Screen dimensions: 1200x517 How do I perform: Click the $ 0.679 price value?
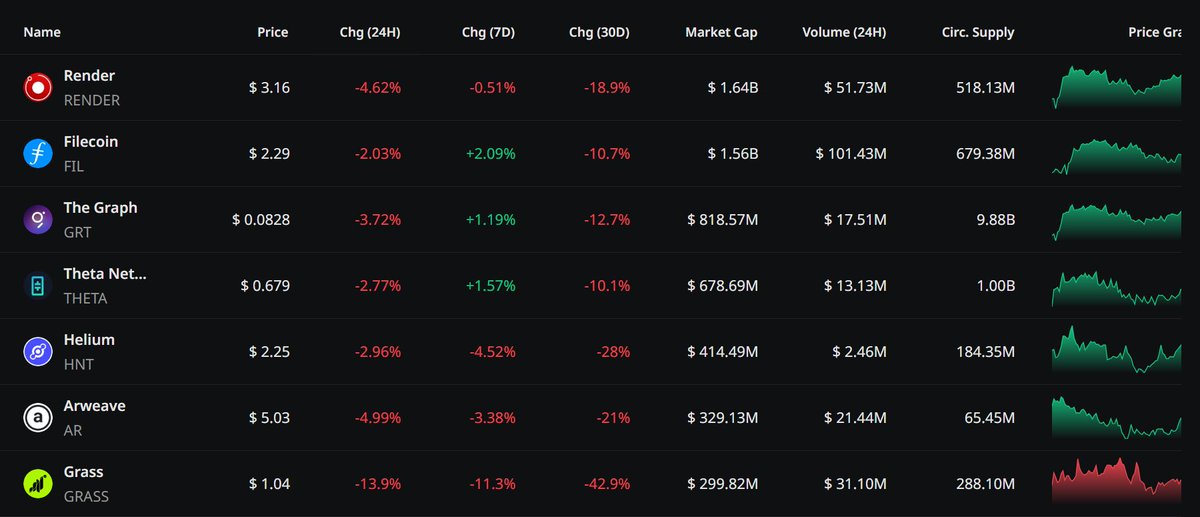pyautogui.click(x=265, y=286)
